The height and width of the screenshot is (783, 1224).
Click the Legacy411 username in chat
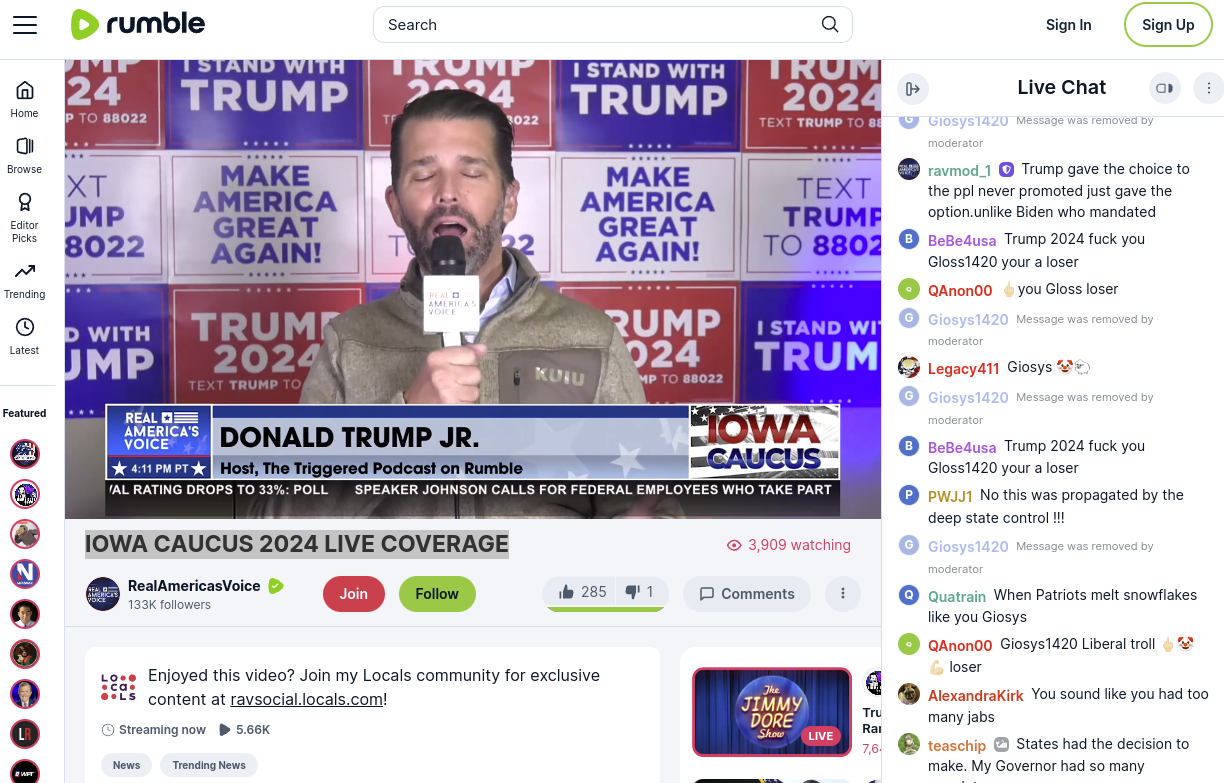[x=963, y=369]
